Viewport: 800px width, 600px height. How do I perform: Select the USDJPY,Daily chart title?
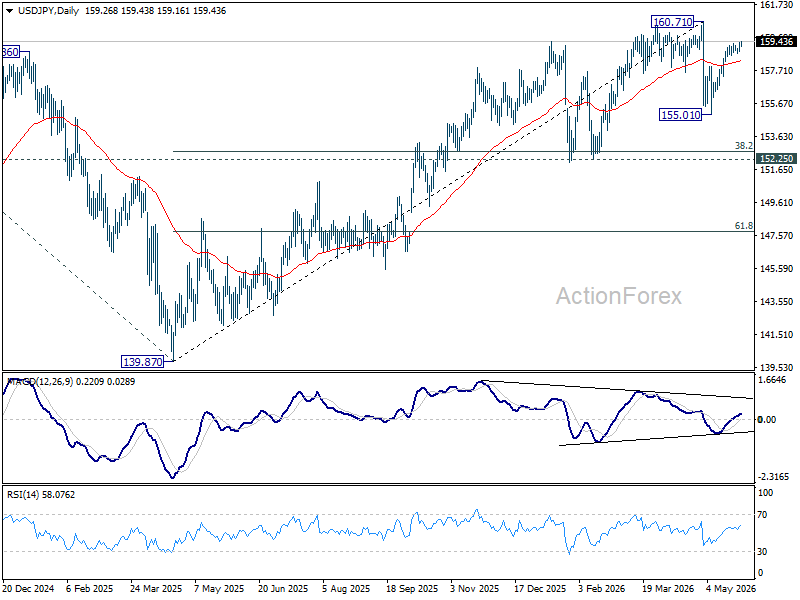48,11
